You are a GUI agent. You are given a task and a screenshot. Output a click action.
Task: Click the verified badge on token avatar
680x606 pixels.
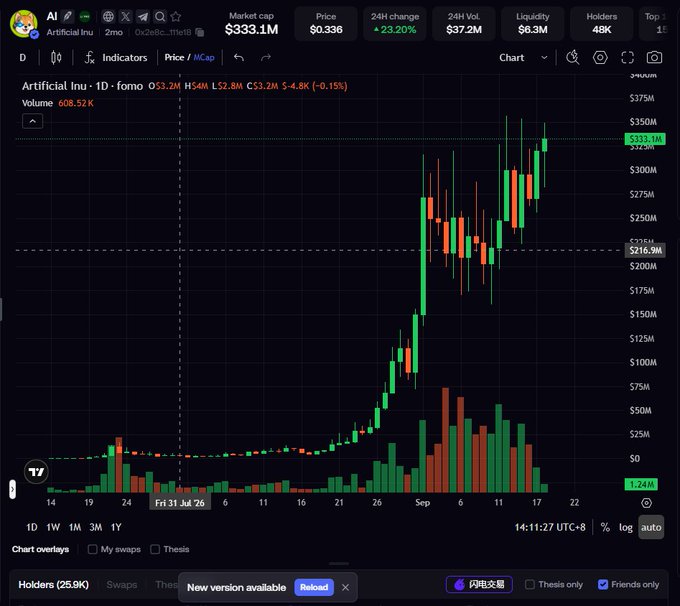tap(35, 34)
